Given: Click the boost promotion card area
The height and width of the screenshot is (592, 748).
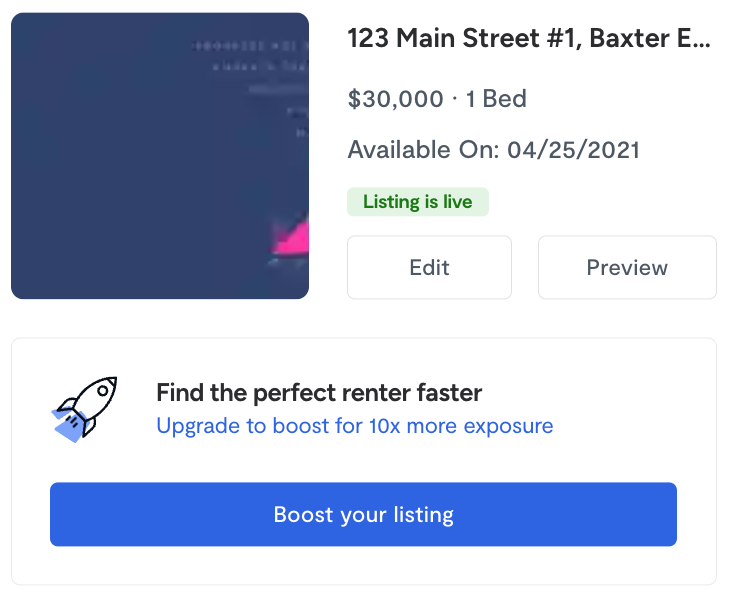Looking at the screenshot, I should coord(364,461).
